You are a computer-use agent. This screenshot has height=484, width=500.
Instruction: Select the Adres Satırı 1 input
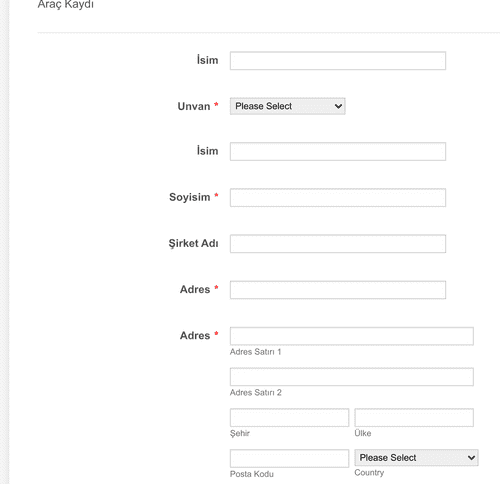pos(352,336)
